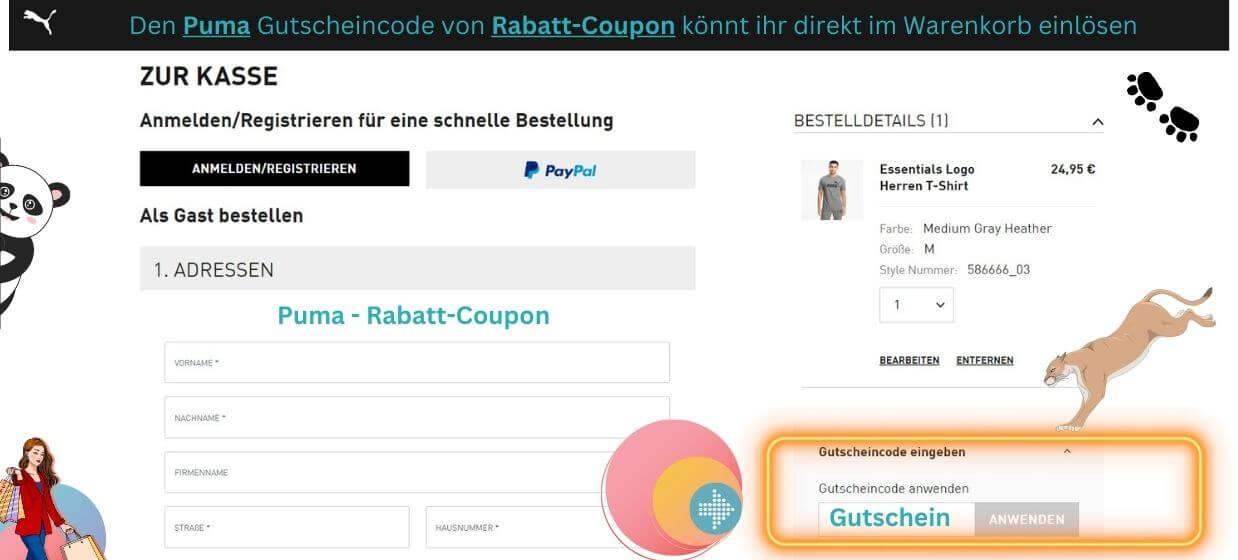
Task: Focus the Vorname input field
Action: pyautogui.click(x=417, y=362)
